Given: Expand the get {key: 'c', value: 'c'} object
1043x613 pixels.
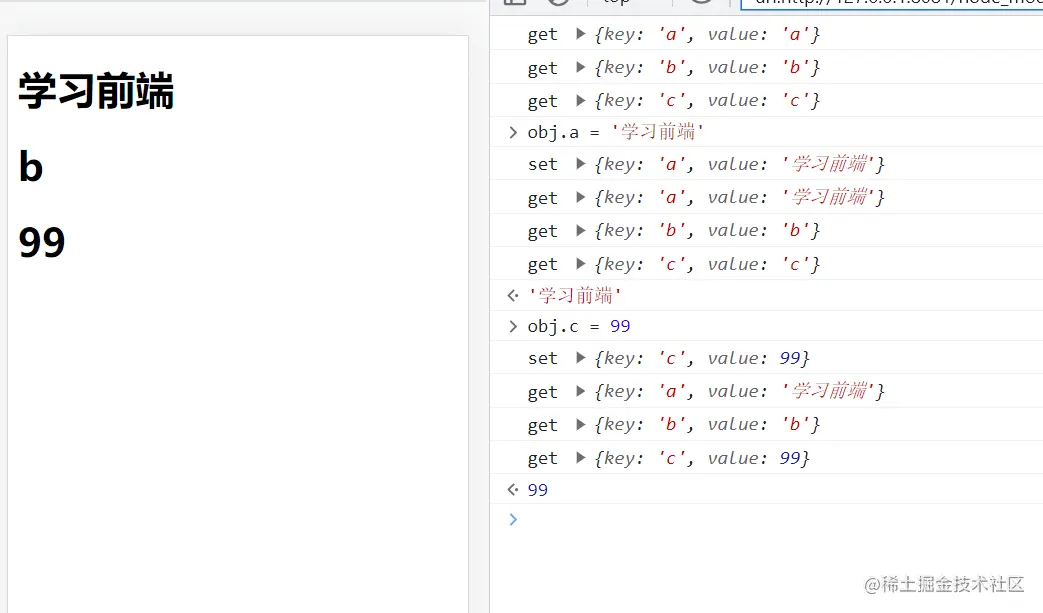Looking at the screenshot, I should 578,99.
